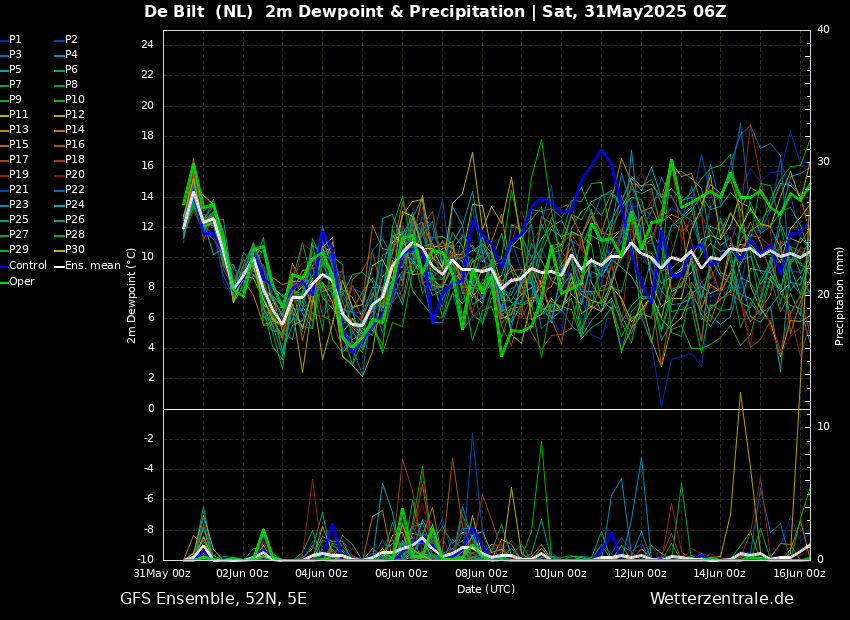Viewport: 850px width, 620px height.
Task: Click P19 in the legend
Action: (14, 175)
